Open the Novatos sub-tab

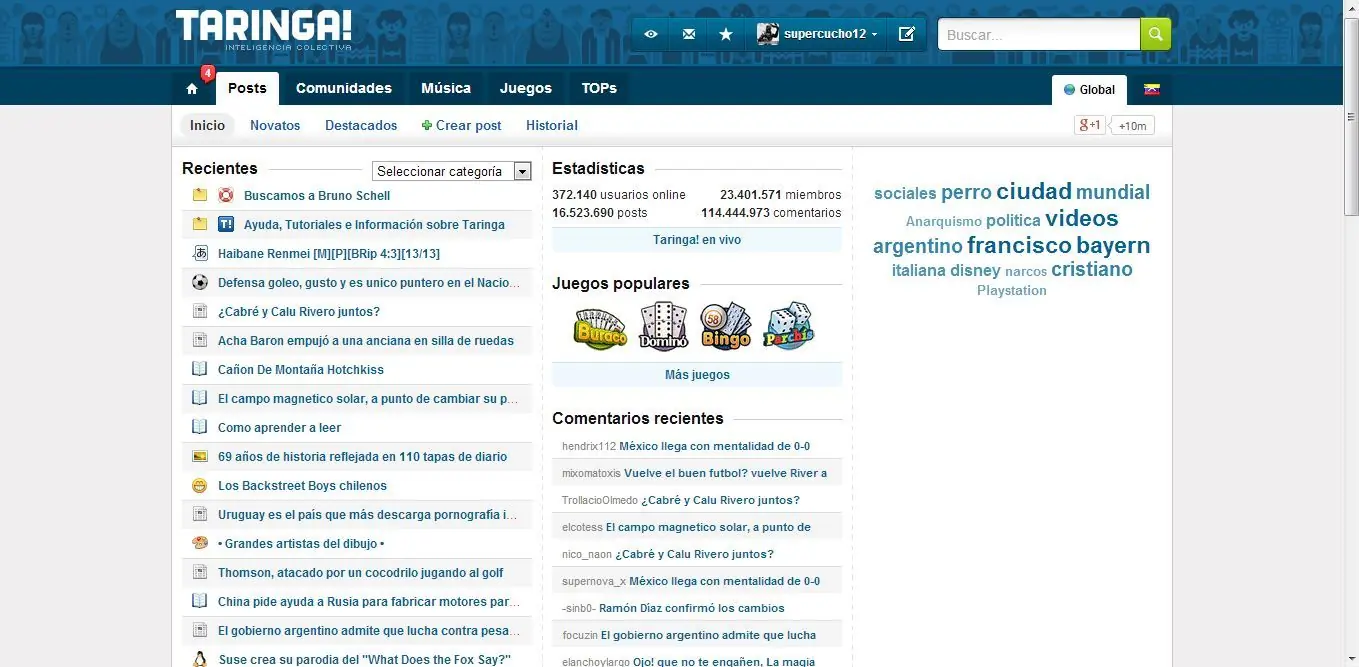tap(275, 125)
